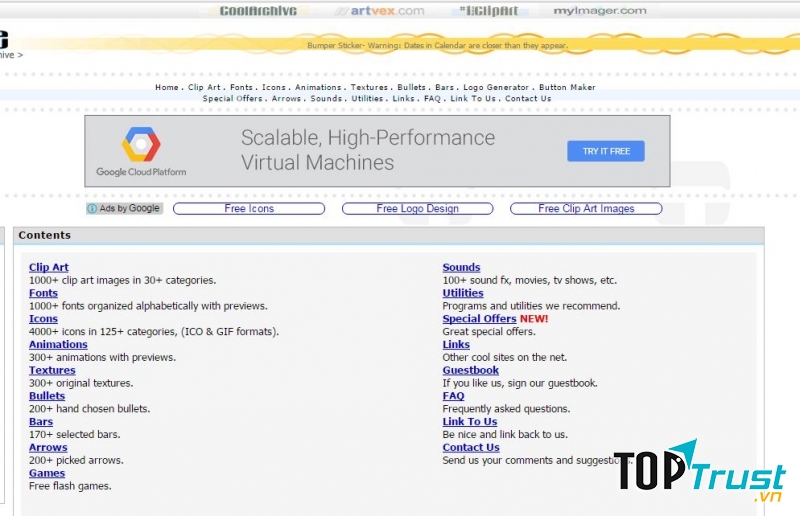800x516 pixels.
Task: Select the Free Logo Design ad link
Action: (417, 209)
